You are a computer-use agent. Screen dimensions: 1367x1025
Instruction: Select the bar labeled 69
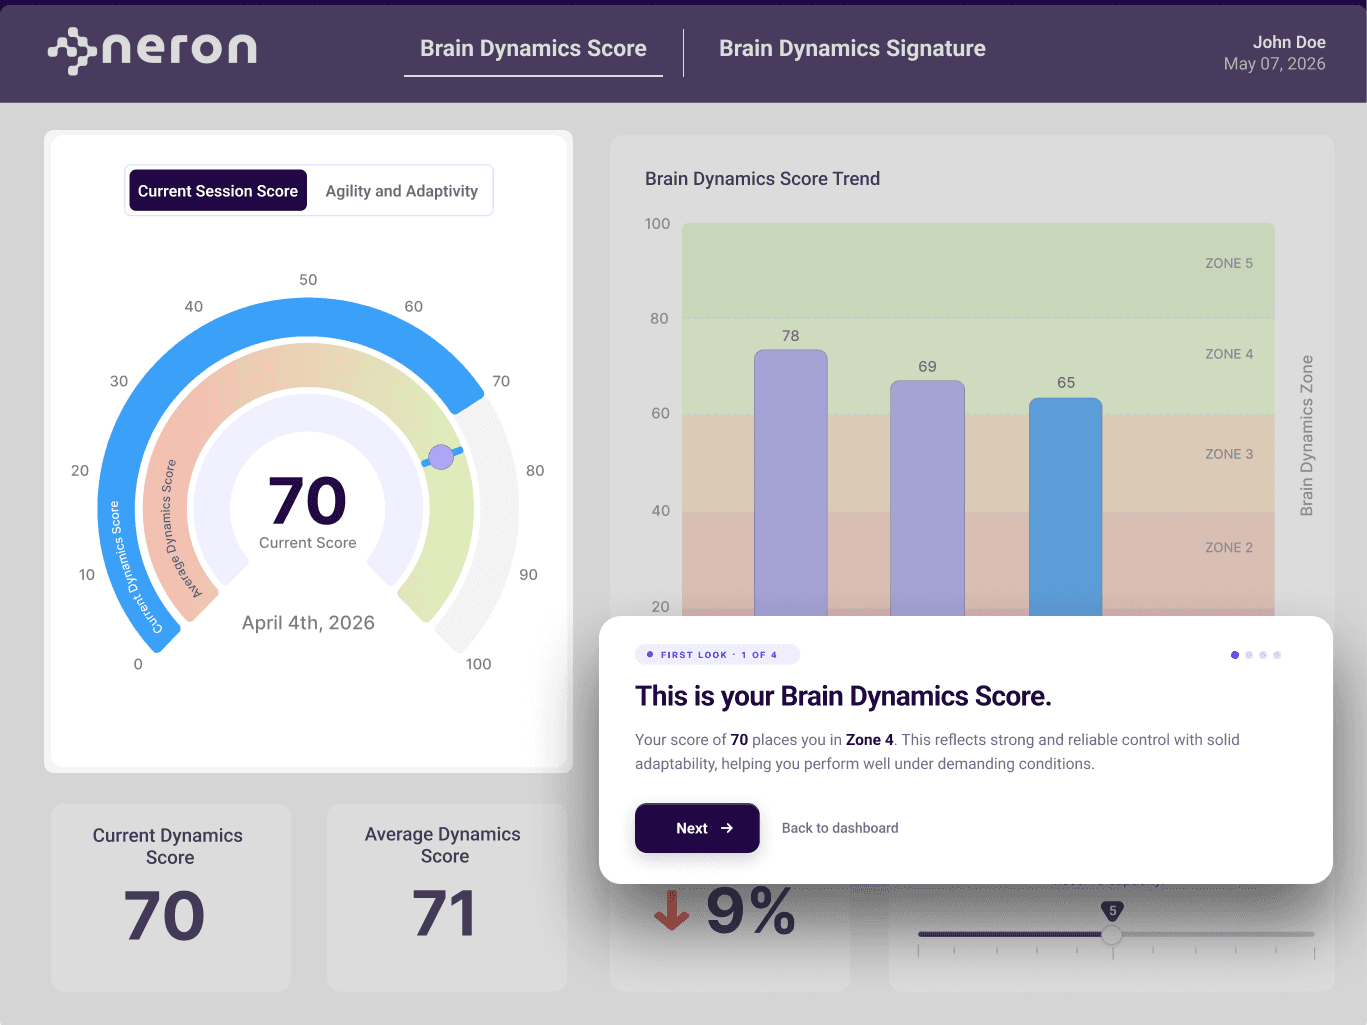[927, 498]
